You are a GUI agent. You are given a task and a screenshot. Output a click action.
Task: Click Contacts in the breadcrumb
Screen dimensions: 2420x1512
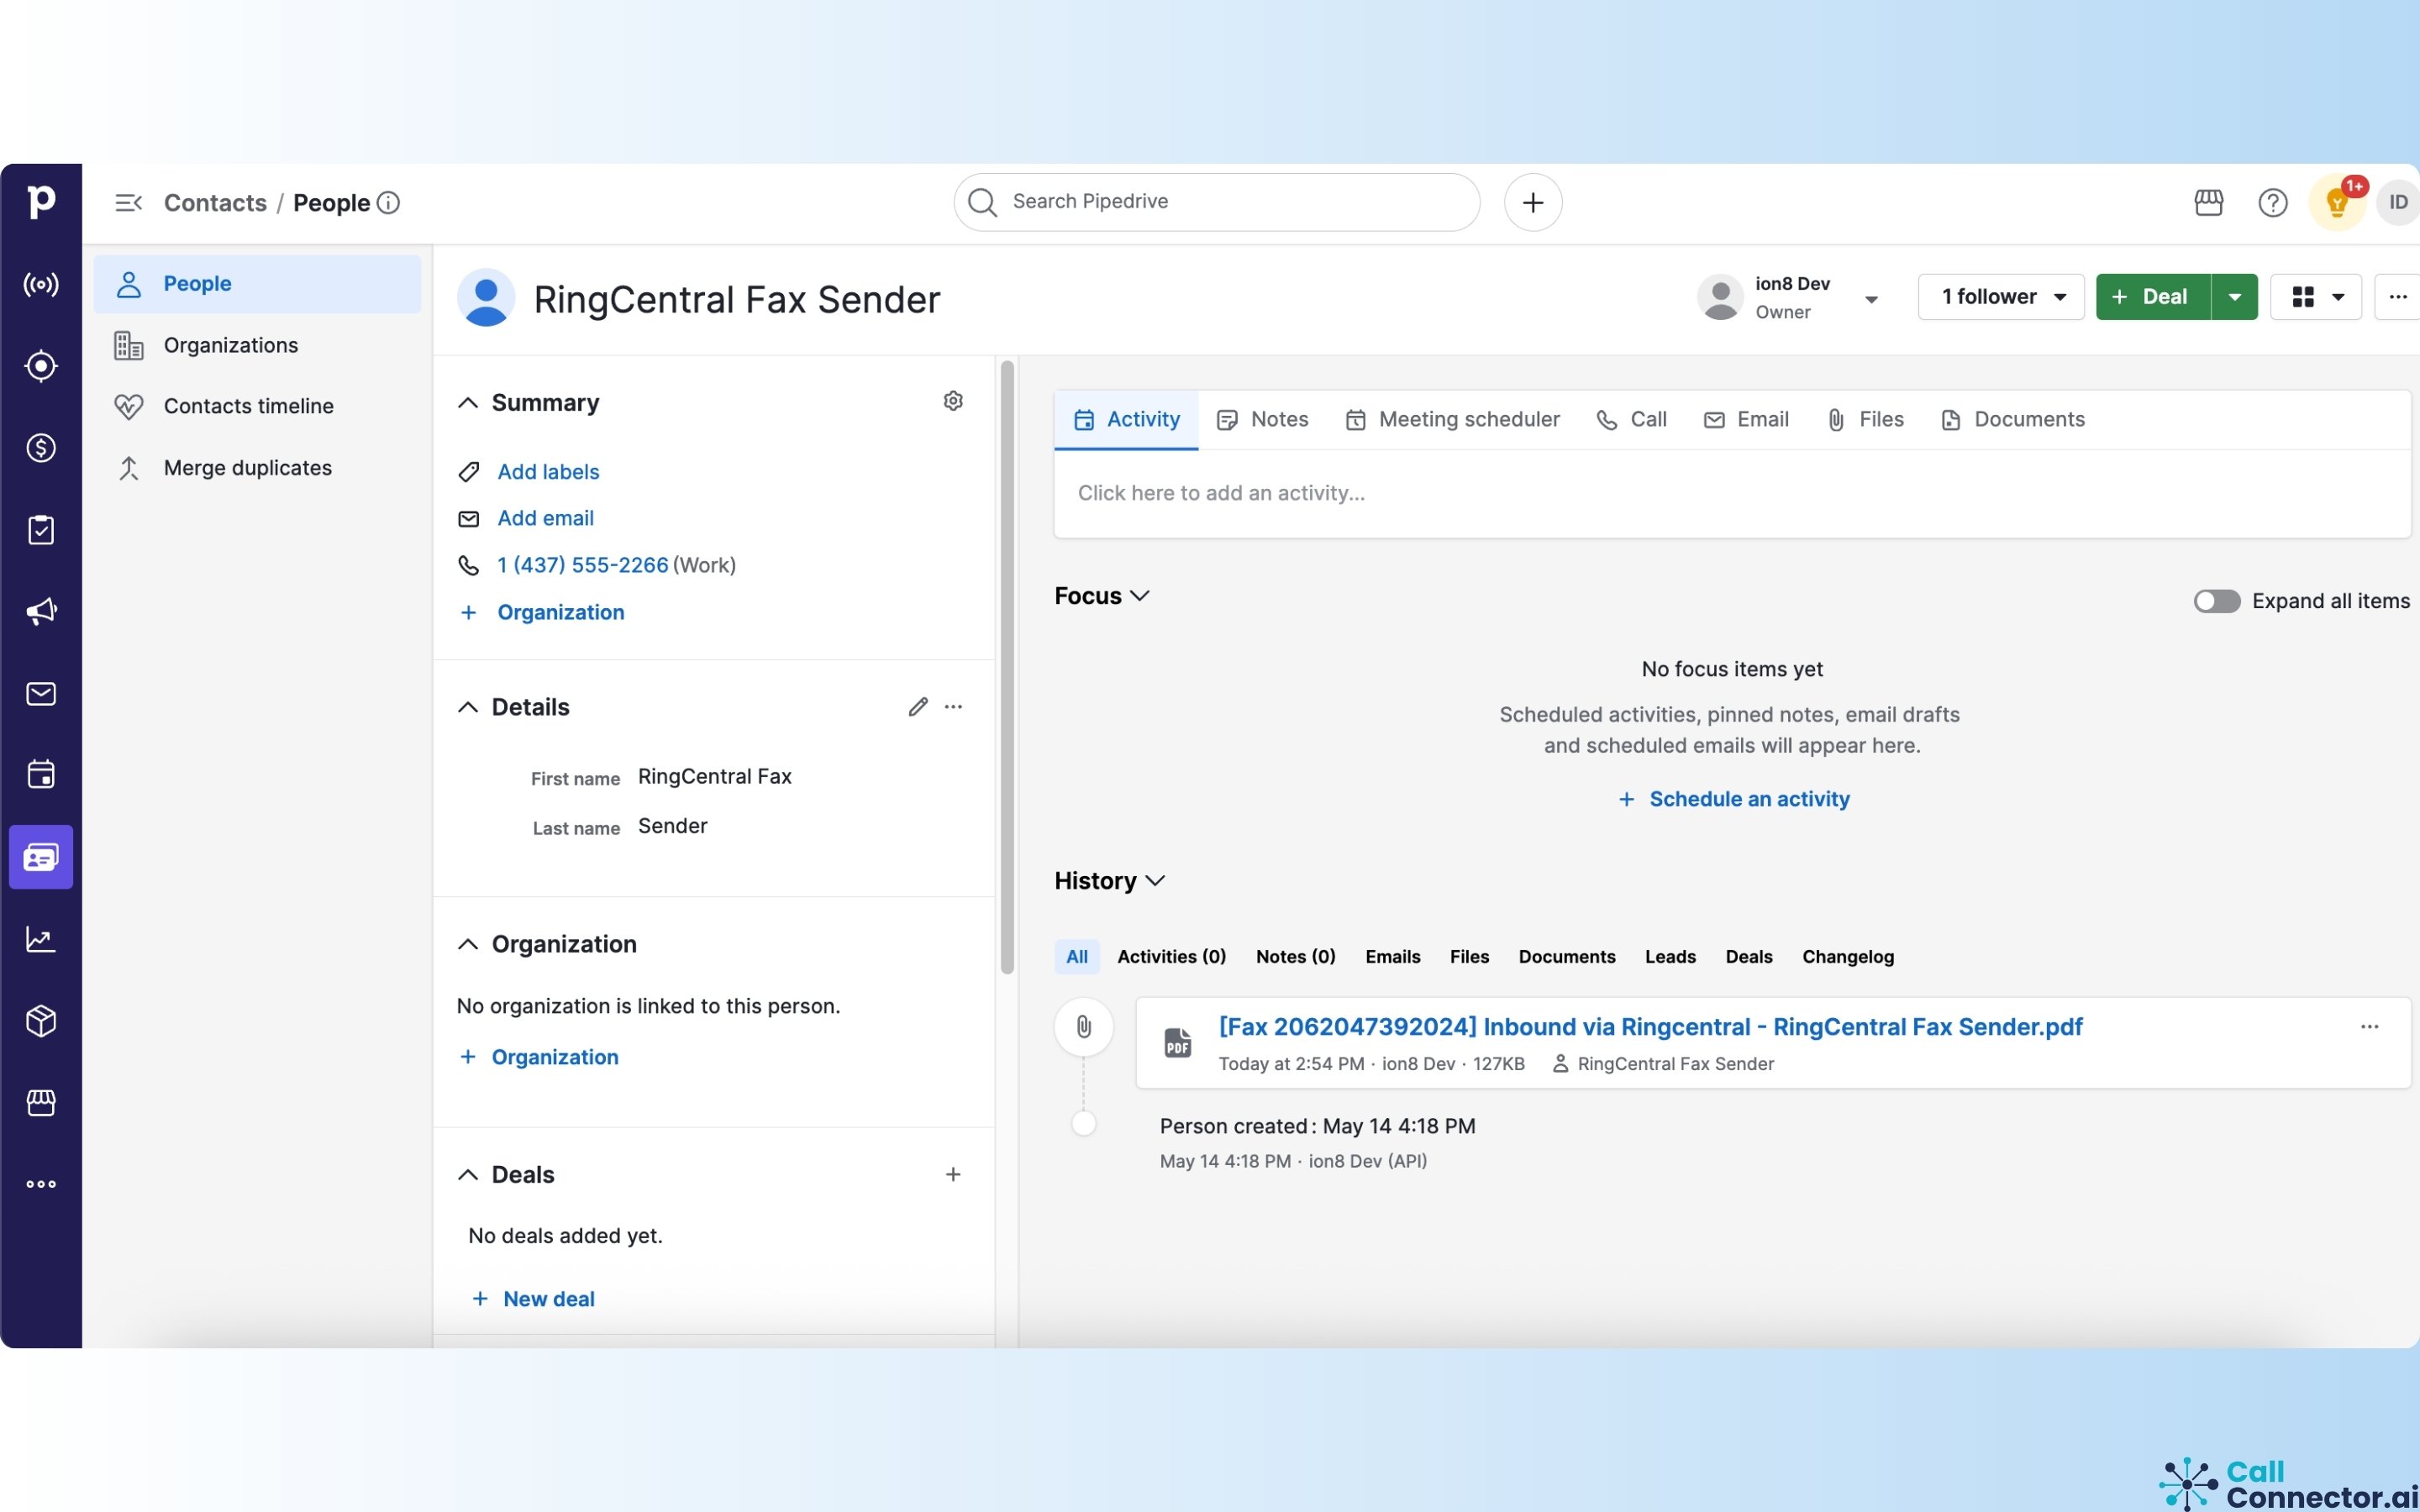coord(215,203)
